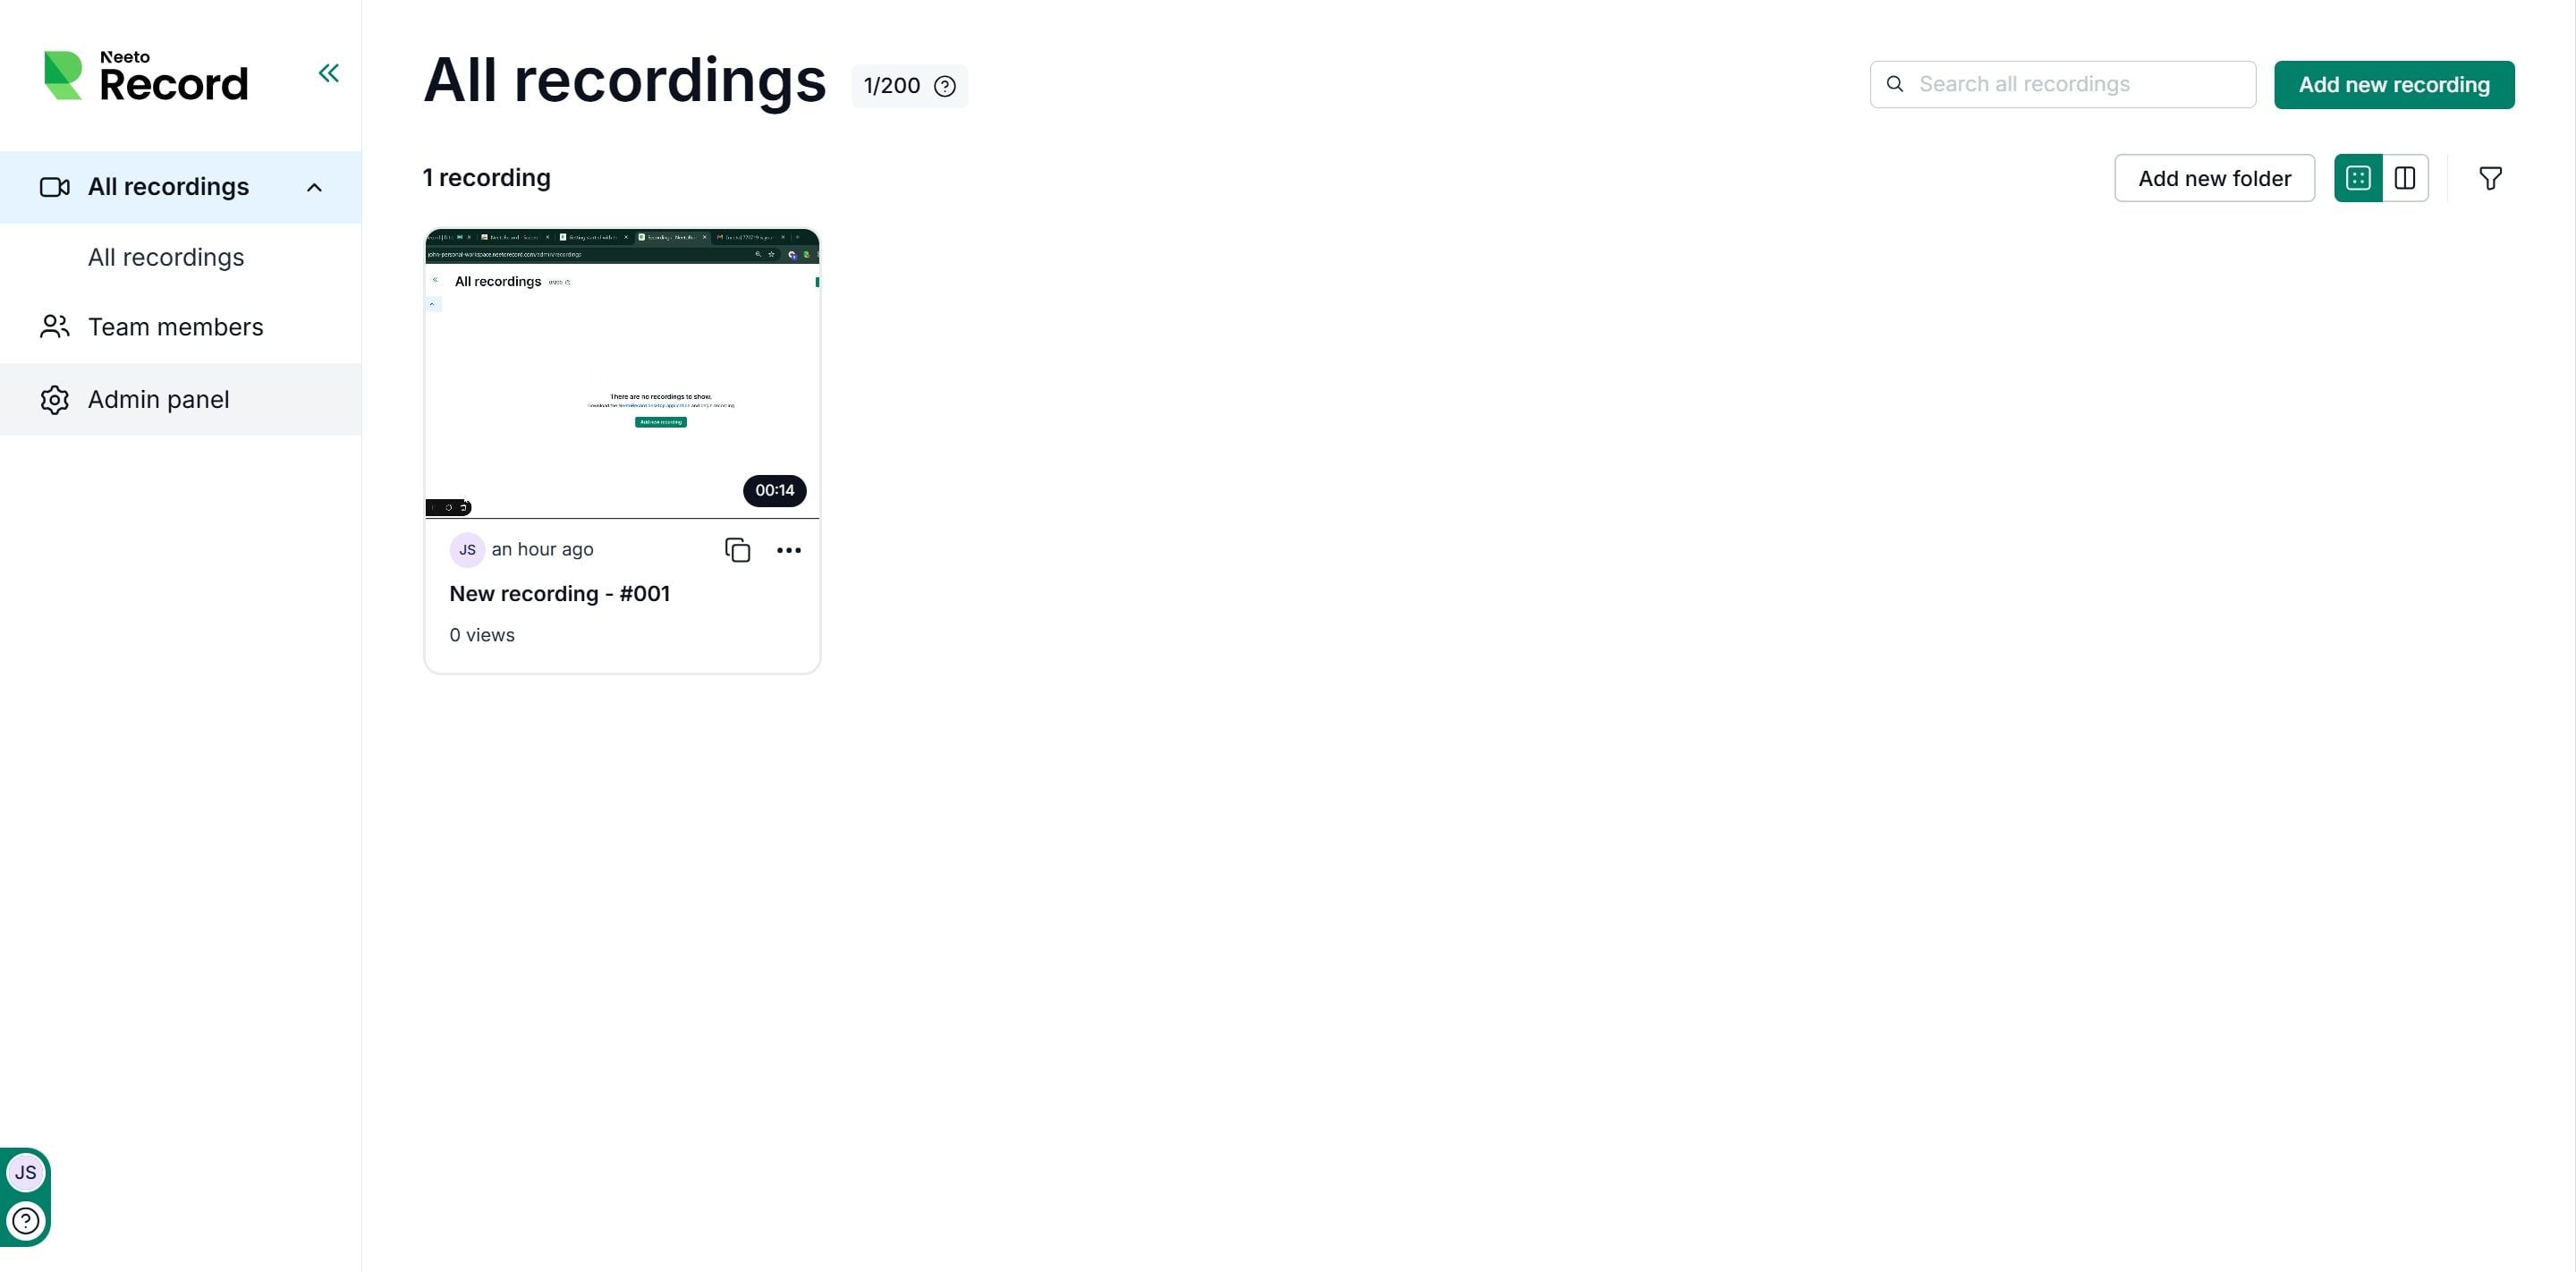This screenshot has height=1272, width=2576.
Task: Click Add new recording button
Action: 2393,85
